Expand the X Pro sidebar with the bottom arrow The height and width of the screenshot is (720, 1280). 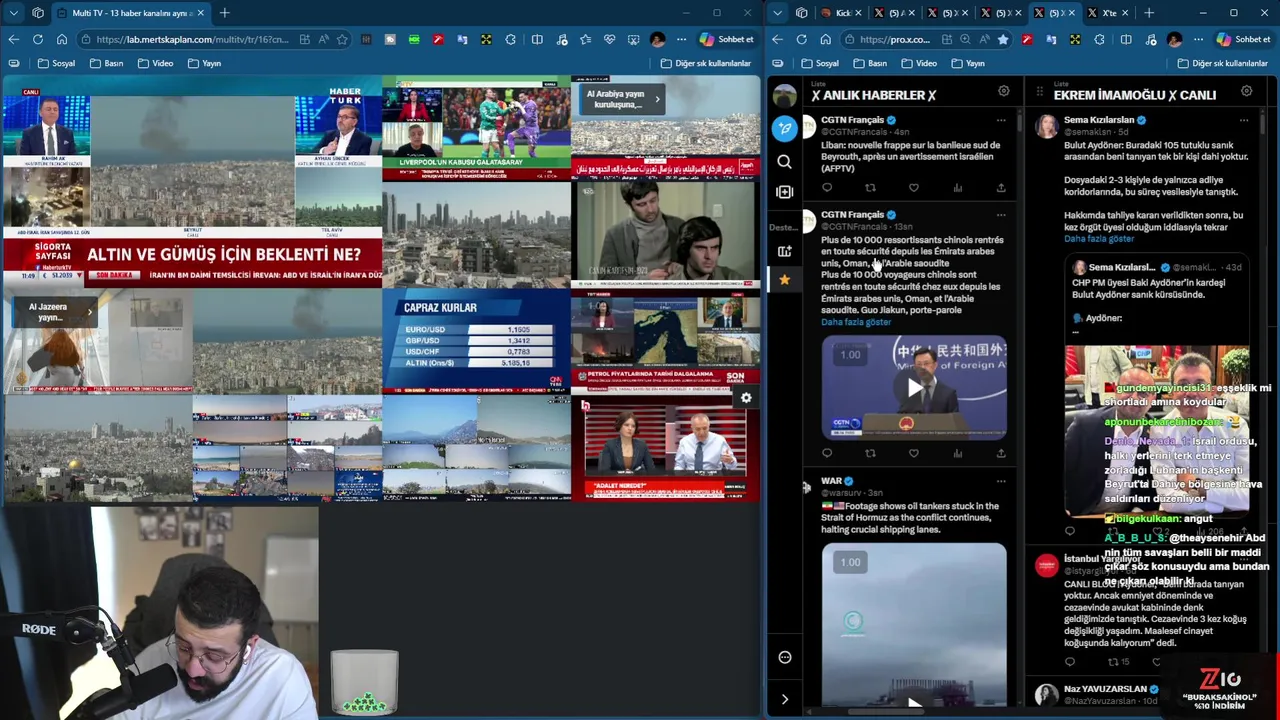coord(785,699)
